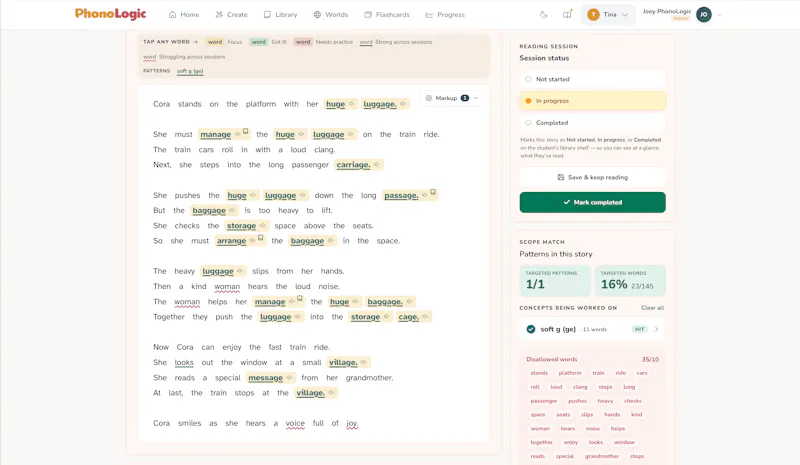This screenshot has width=800, height=465.
Task: Expand Joey PhonoLogic account menu chevron
Action: (x=719, y=15)
